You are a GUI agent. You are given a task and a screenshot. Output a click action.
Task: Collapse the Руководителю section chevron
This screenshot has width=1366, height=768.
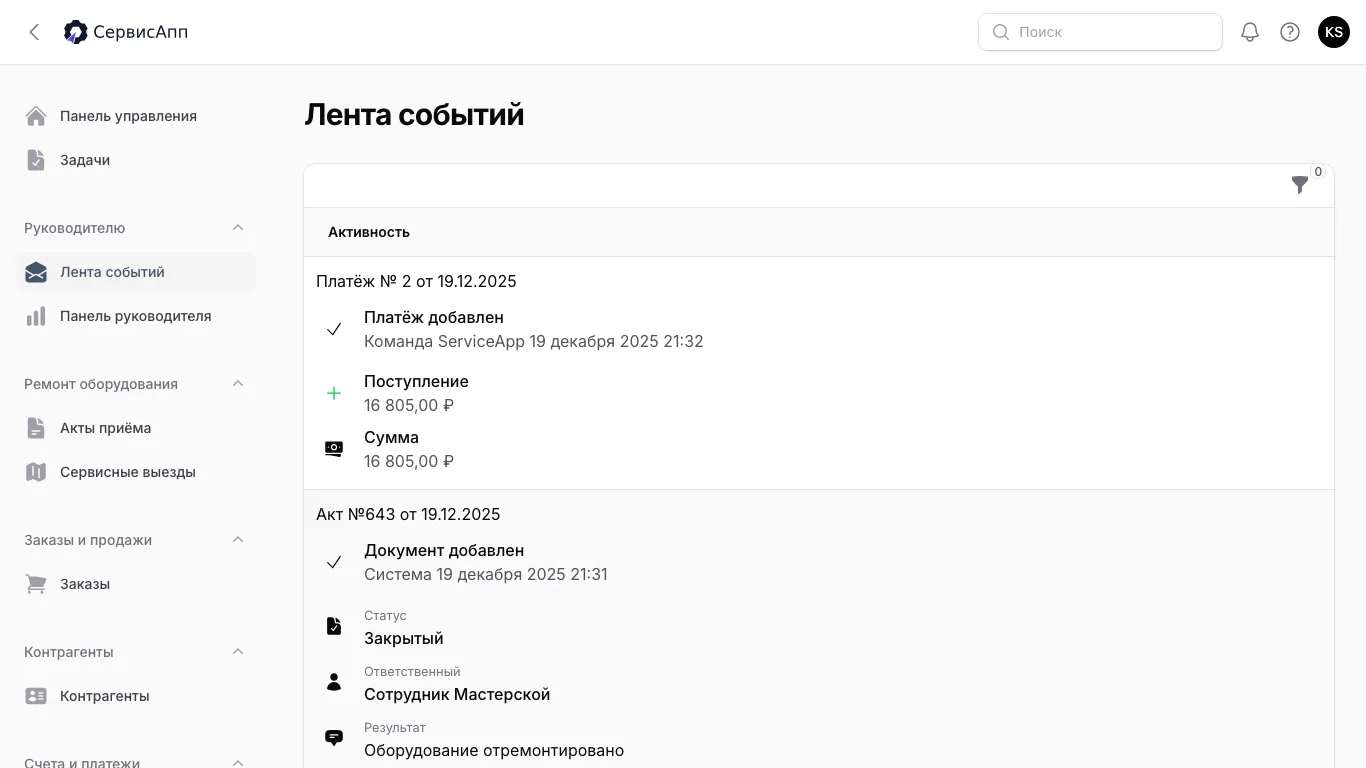238,228
